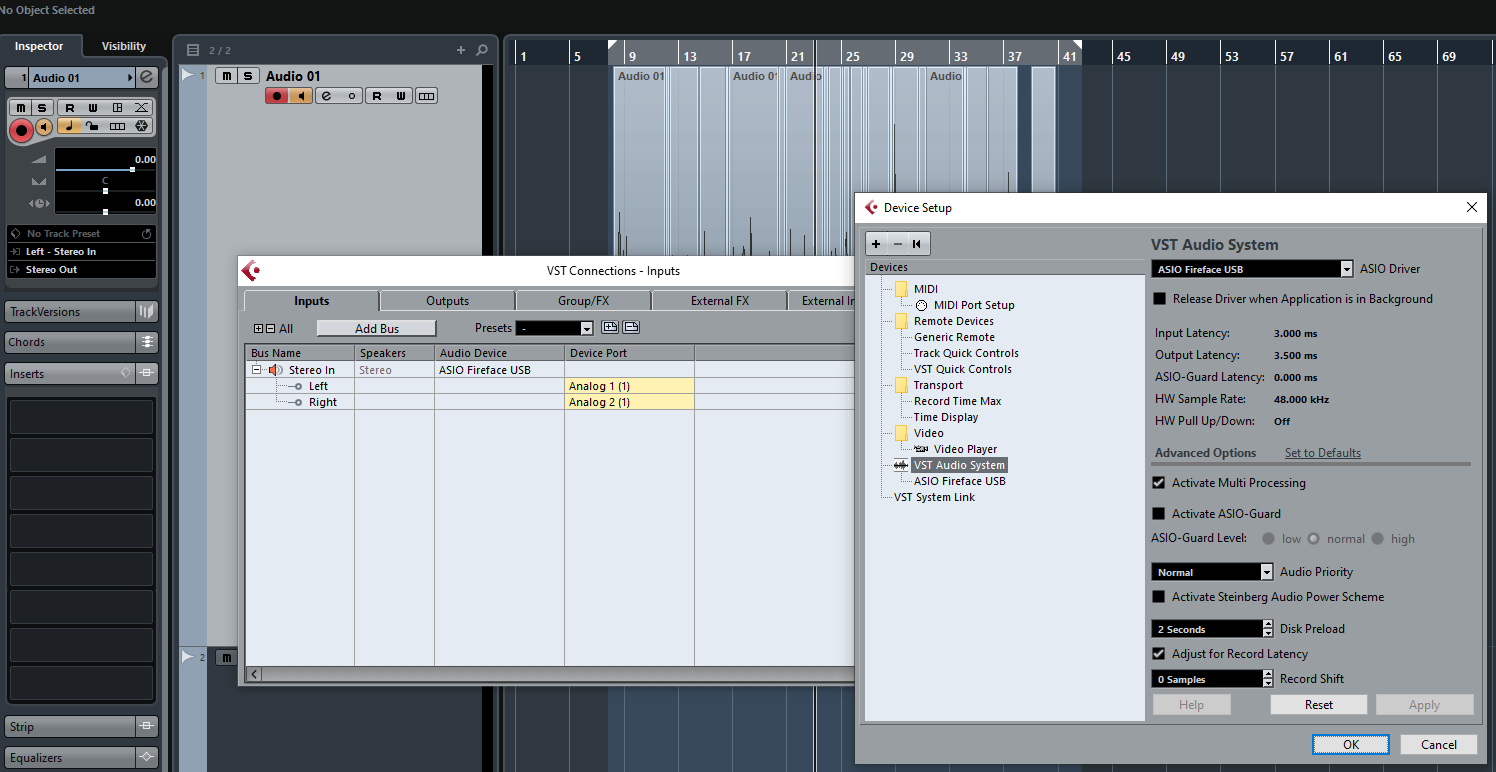Open ASIO Driver dropdown
Viewport: 1496px width, 772px height.
(1347, 269)
